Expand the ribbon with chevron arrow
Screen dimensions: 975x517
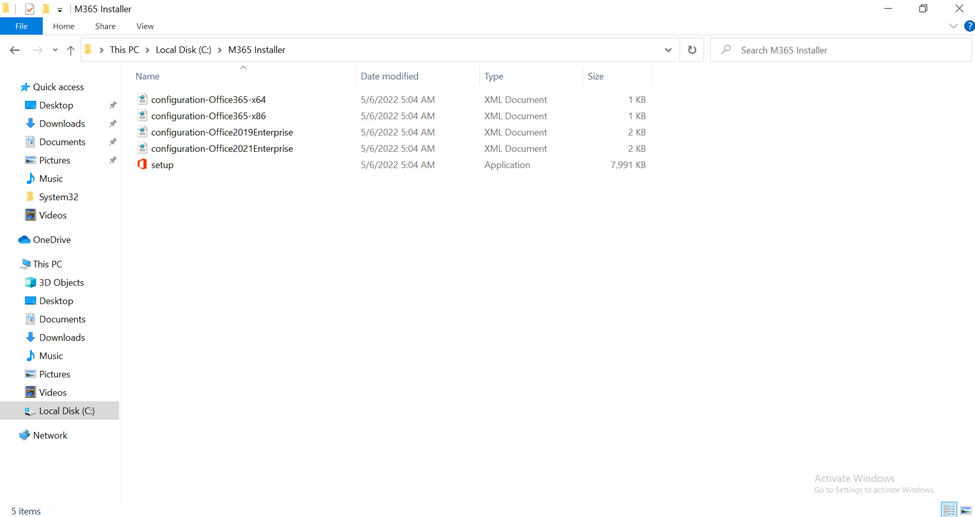point(953,26)
